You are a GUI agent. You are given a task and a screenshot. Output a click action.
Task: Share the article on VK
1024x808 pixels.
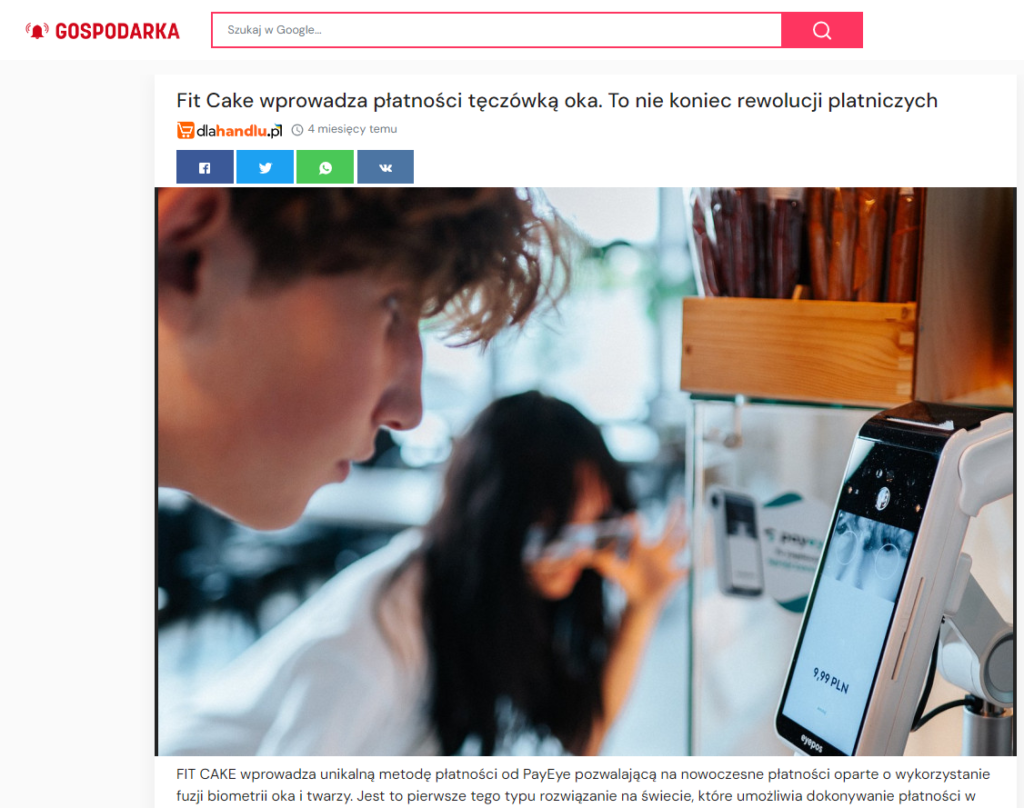(x=385, y=167)
